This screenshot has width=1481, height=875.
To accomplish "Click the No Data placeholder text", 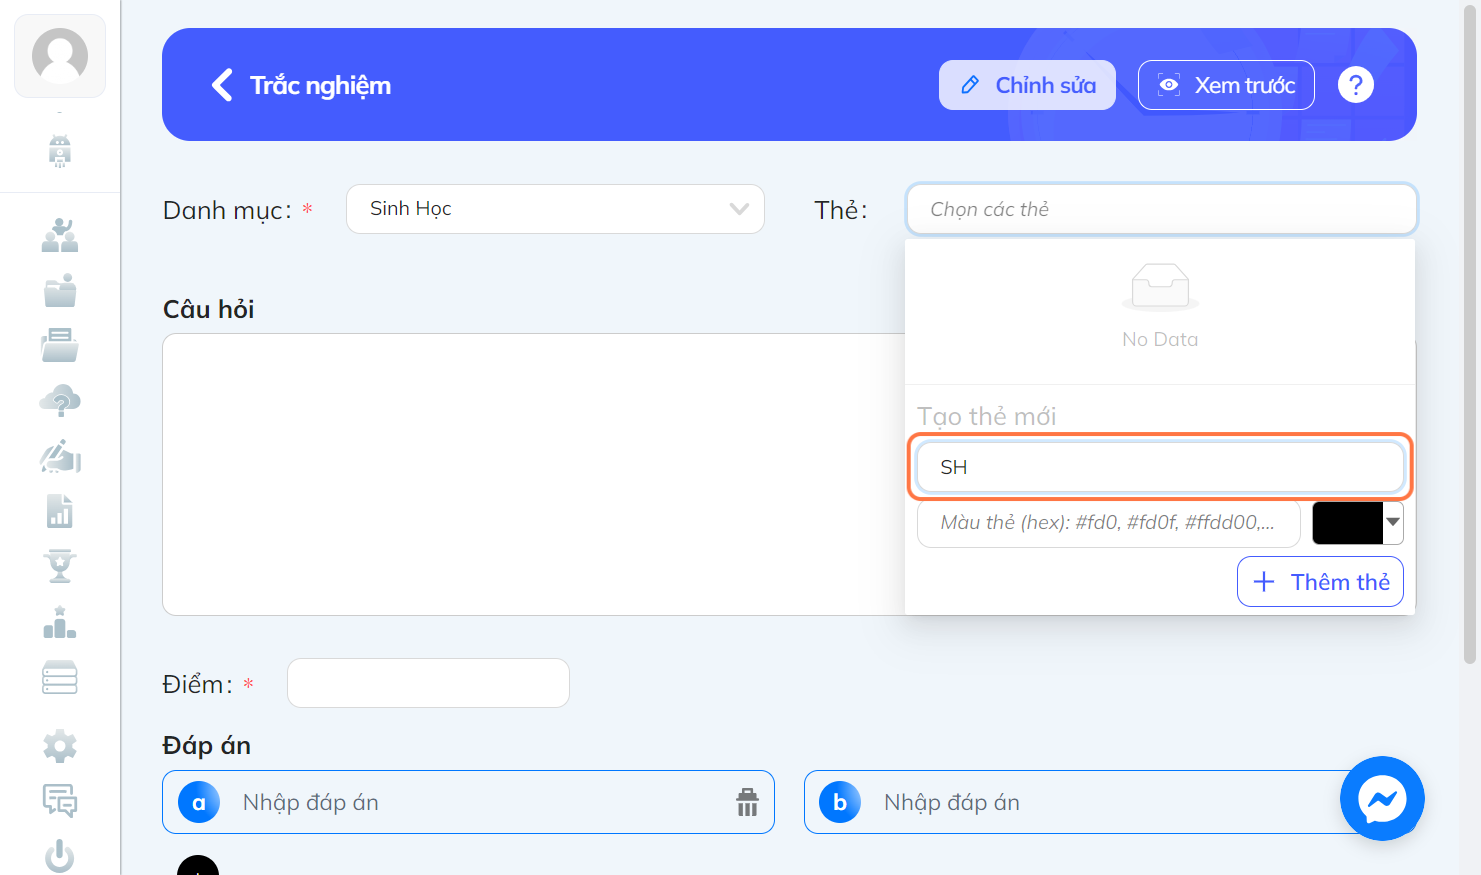I will 1160,339.
